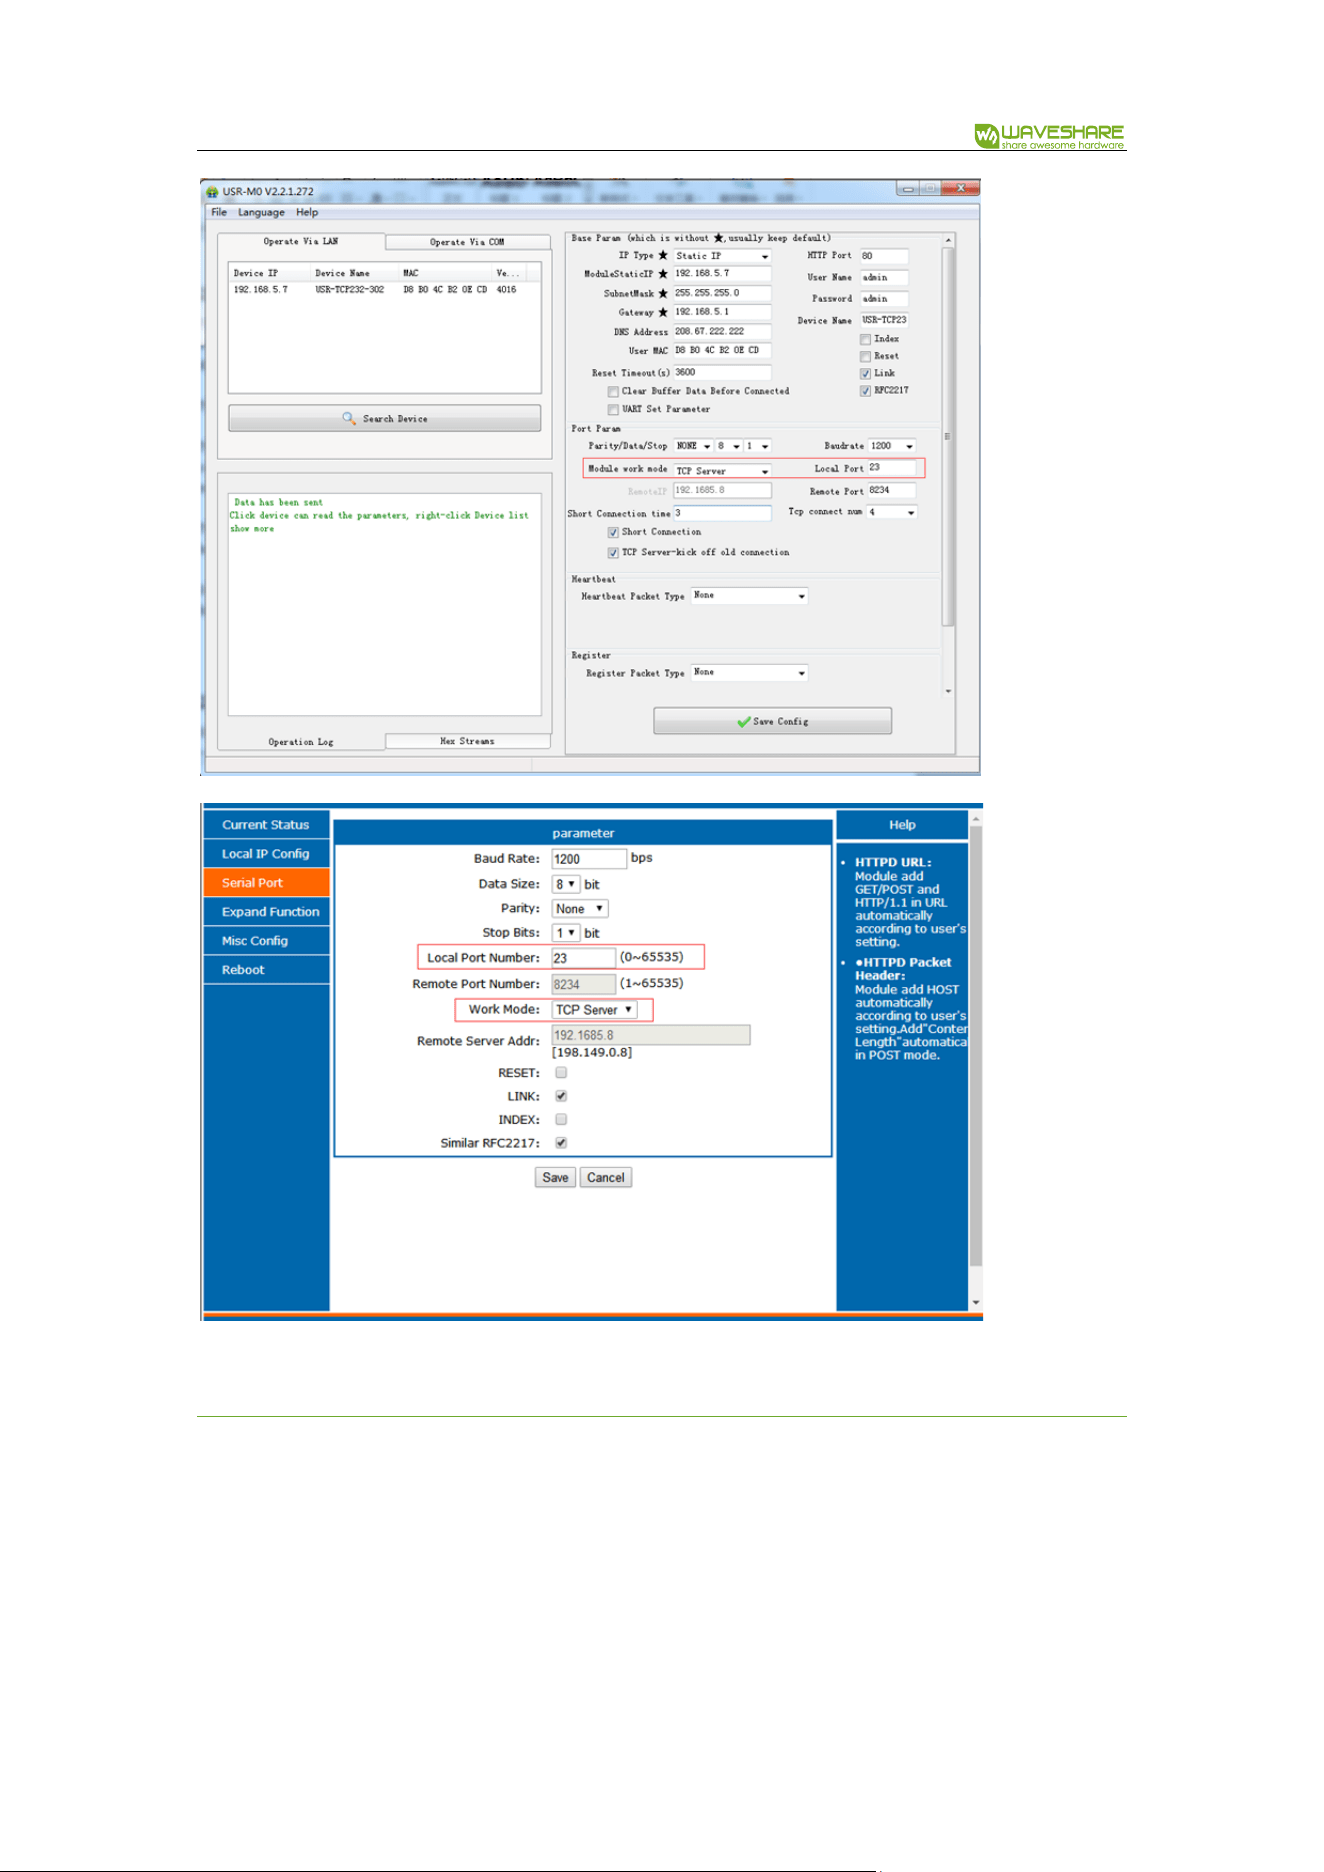This screenshot has width=1324, height=1872.
Task: Open the Baudrate dropdown
Action: coord(892,446)
